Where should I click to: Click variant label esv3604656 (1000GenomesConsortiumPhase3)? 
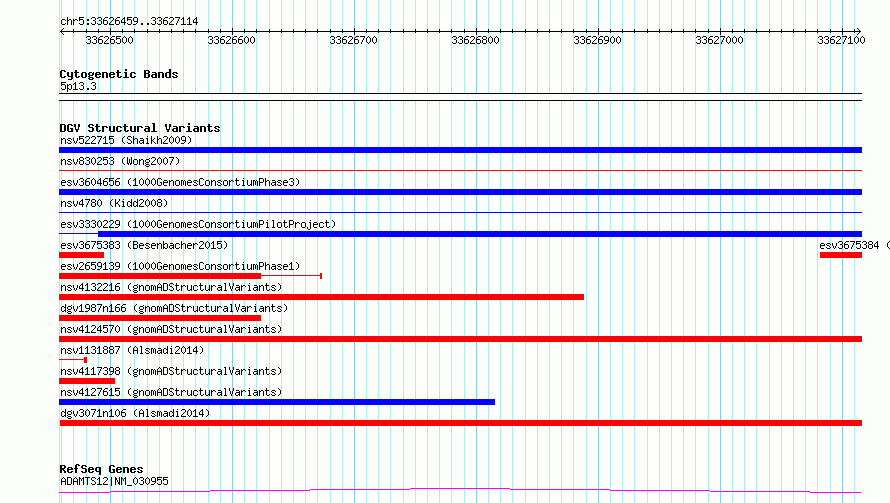click(180, 182)
